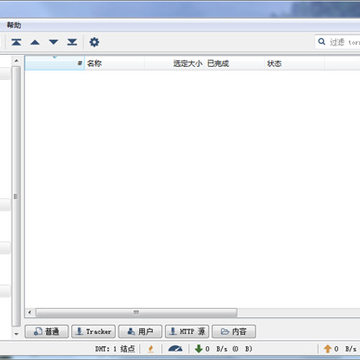Image resolution: width=360 pixels, height=360 pixels.
Task: Open the 帮助 (Help) menu
Action: [x=14, y=25]
